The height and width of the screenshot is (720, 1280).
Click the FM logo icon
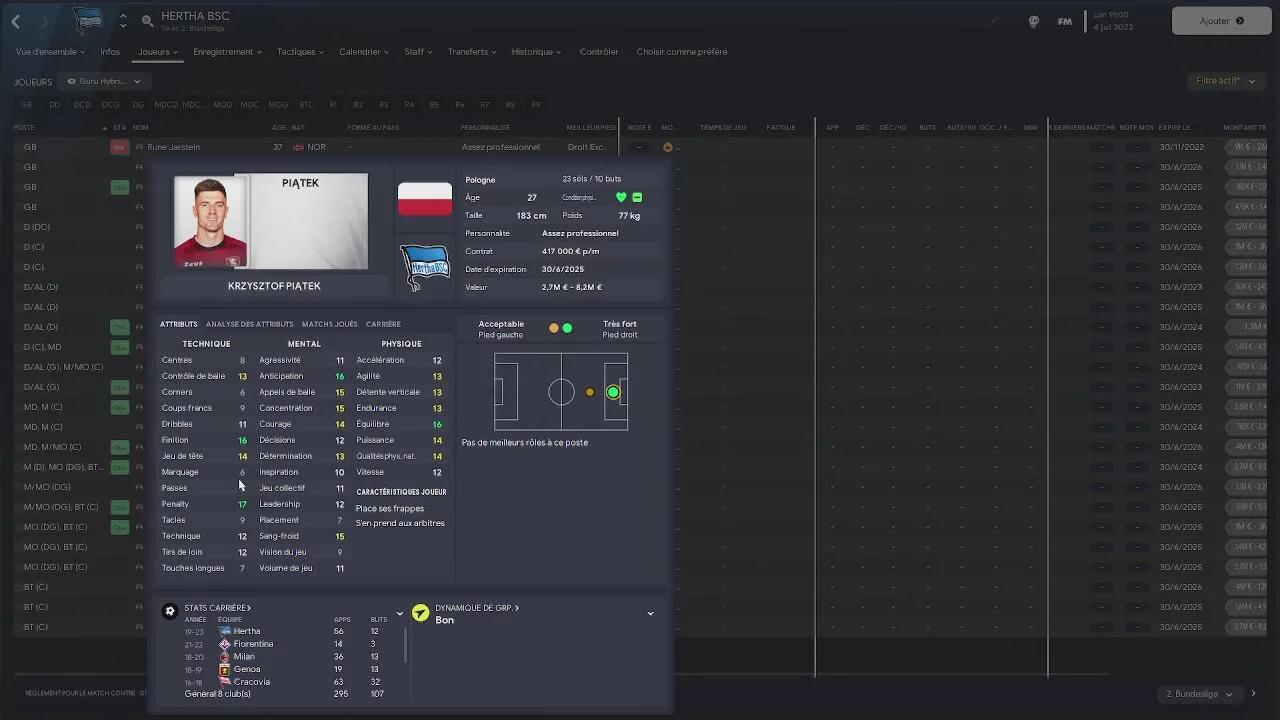click(x=1065, y=21)
